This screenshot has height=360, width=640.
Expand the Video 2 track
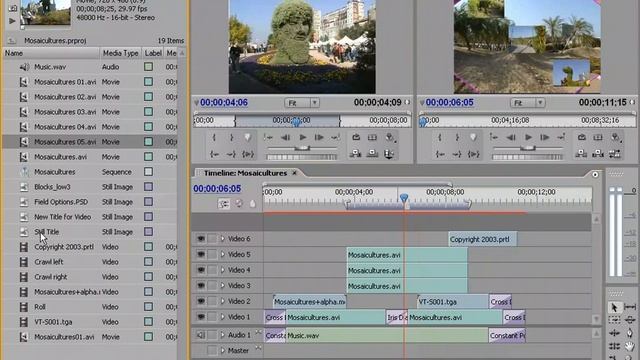(222, 301)
